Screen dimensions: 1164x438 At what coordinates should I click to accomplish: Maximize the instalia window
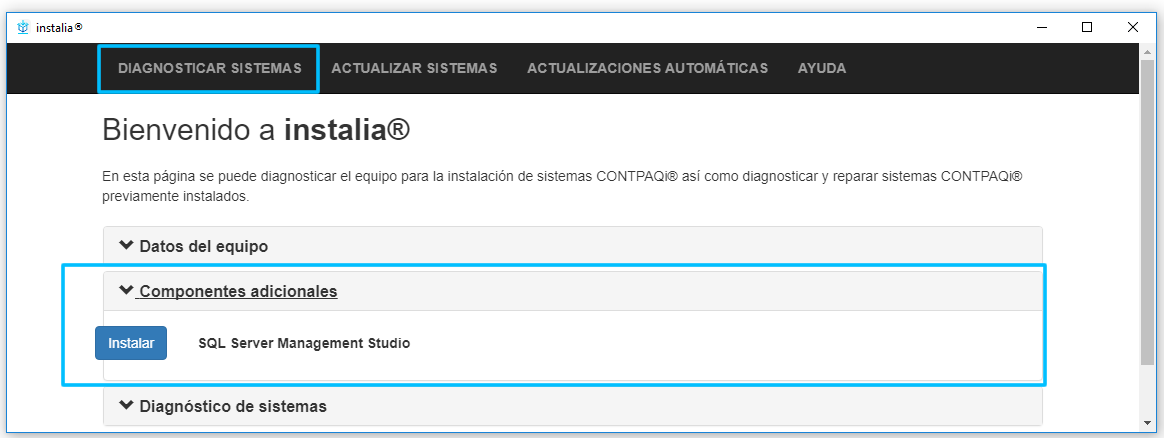[1087, 27]
